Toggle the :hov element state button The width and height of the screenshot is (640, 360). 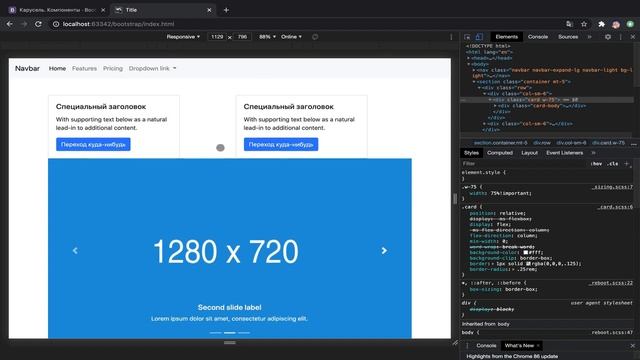coord(596,164)
